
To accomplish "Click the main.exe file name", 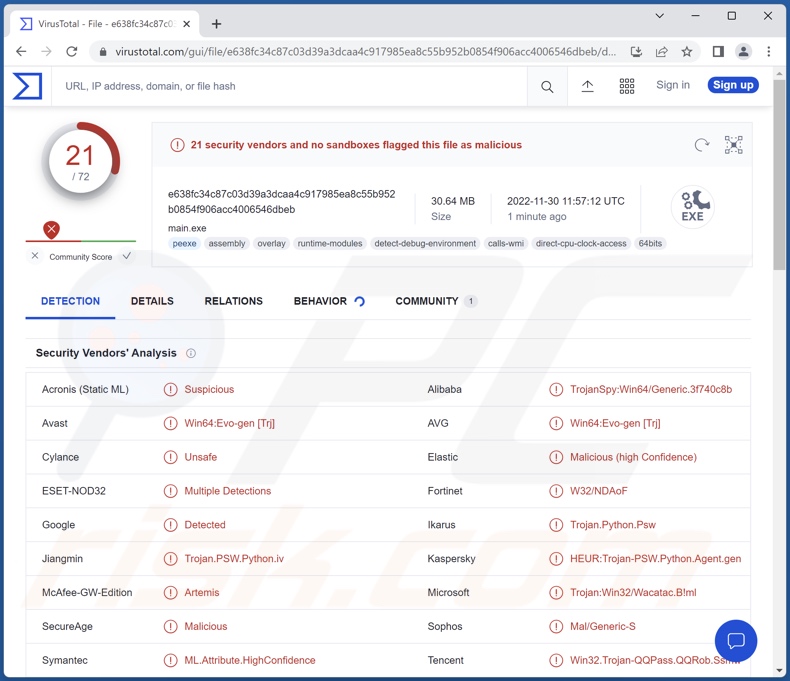I will point(187,228).
